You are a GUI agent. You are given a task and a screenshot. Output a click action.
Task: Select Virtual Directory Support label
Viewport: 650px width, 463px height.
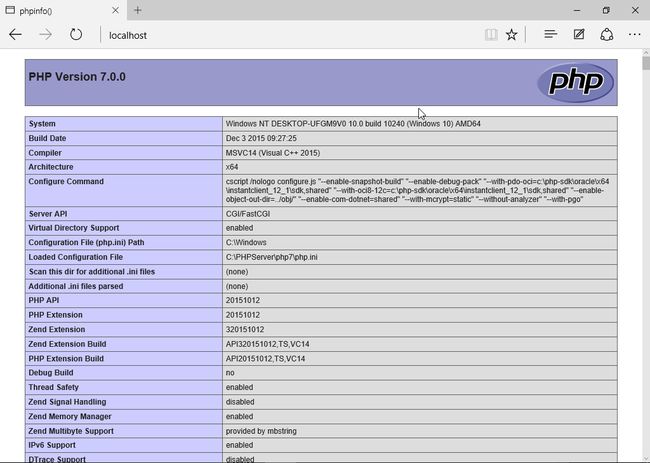pos(74,228)
